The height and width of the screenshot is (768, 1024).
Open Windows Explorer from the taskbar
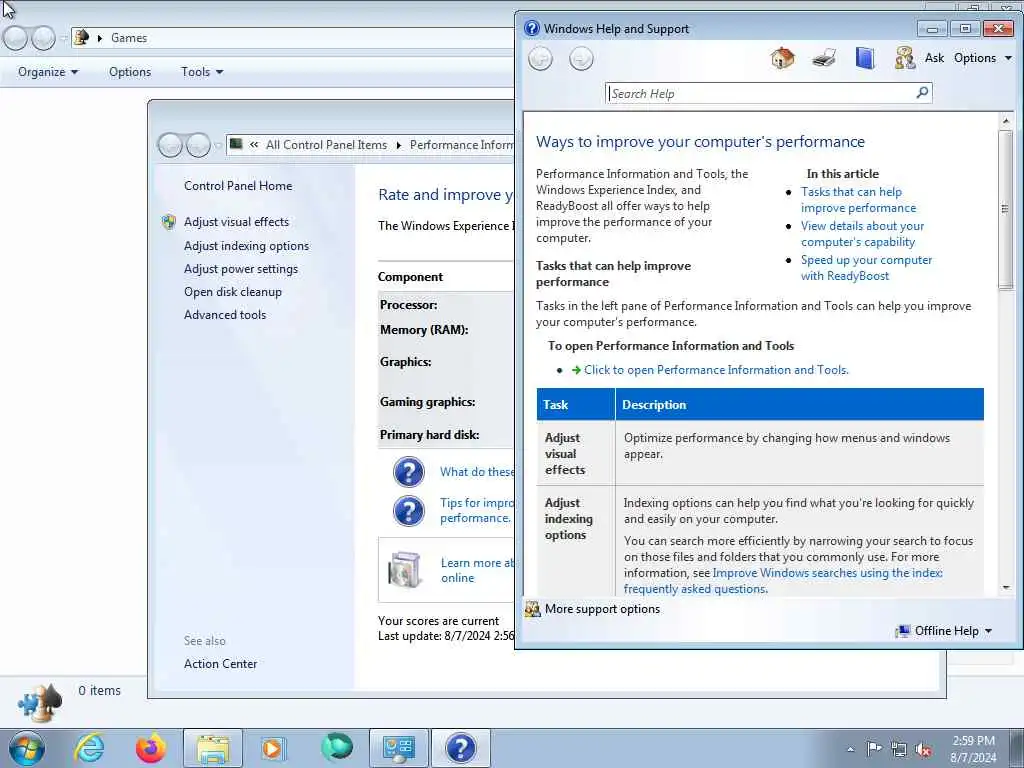coord(213,748)
